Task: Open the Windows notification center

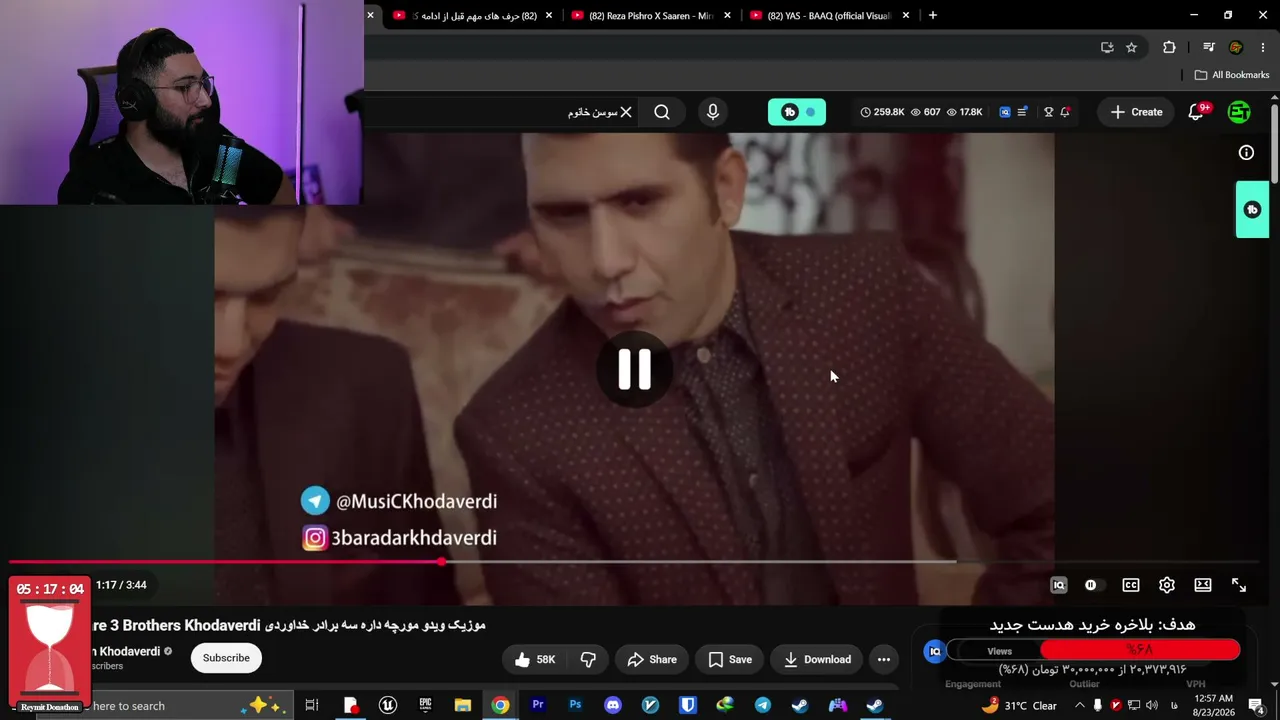Action: pos(1256,706)
